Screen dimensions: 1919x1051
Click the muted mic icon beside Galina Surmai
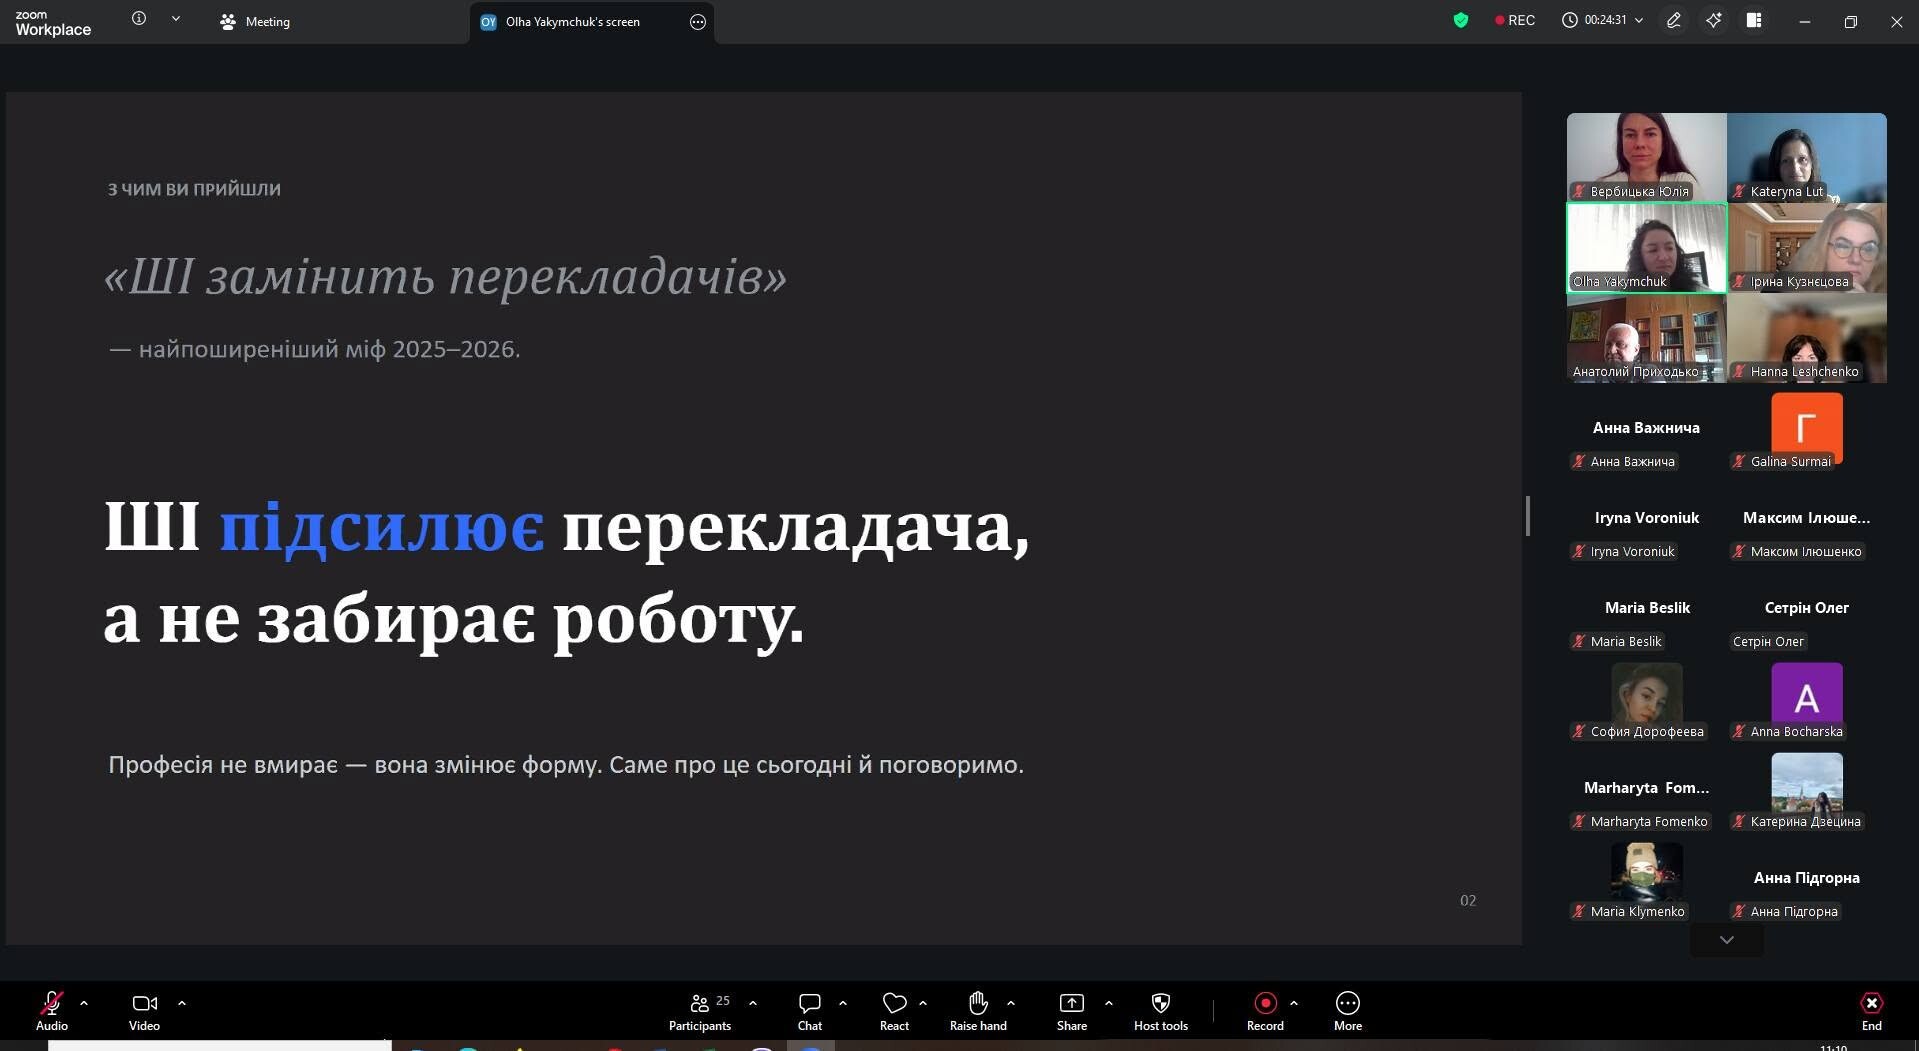(x=1739, y=461)
